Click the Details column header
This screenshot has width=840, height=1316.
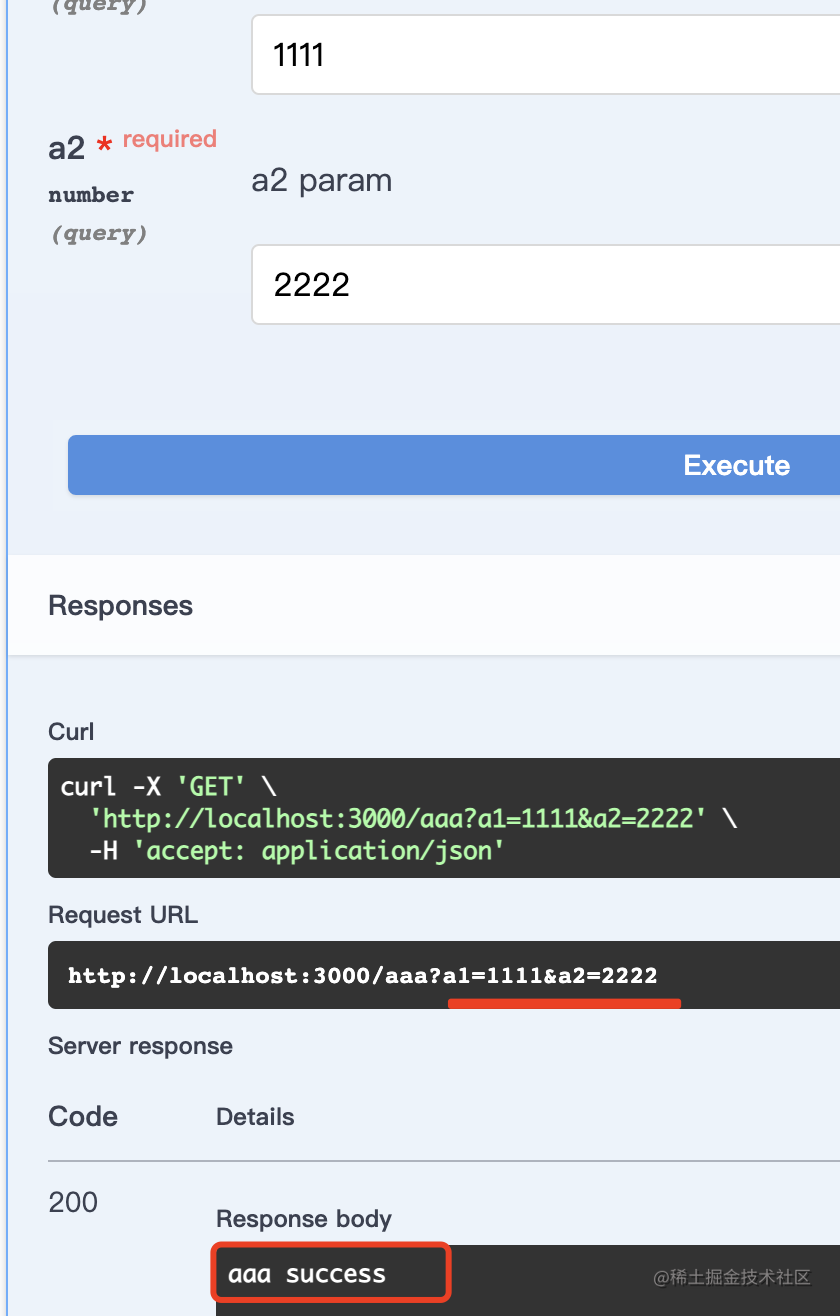(255, 1117)
